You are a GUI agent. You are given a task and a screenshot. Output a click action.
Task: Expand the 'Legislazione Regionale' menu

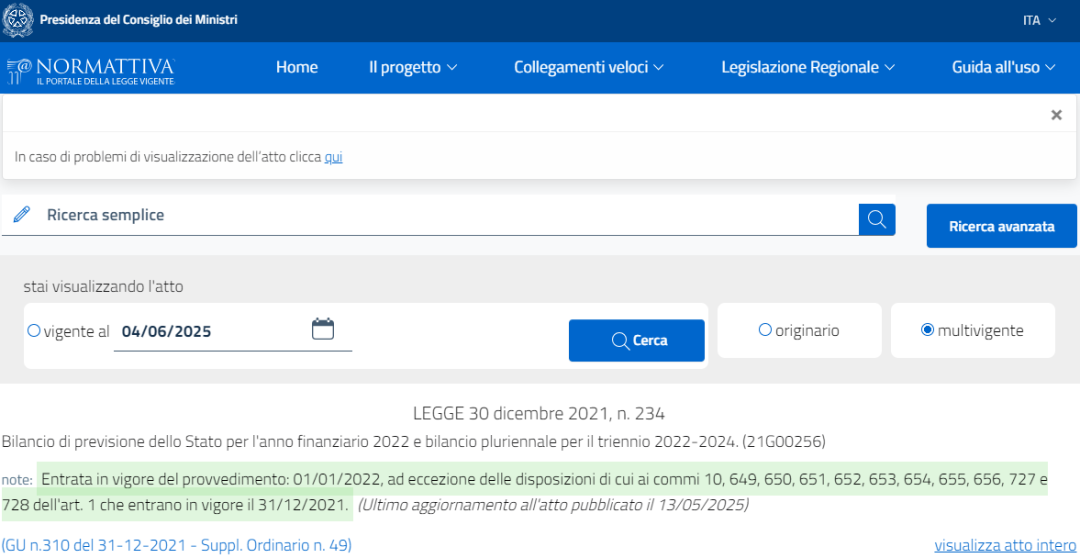808,68
